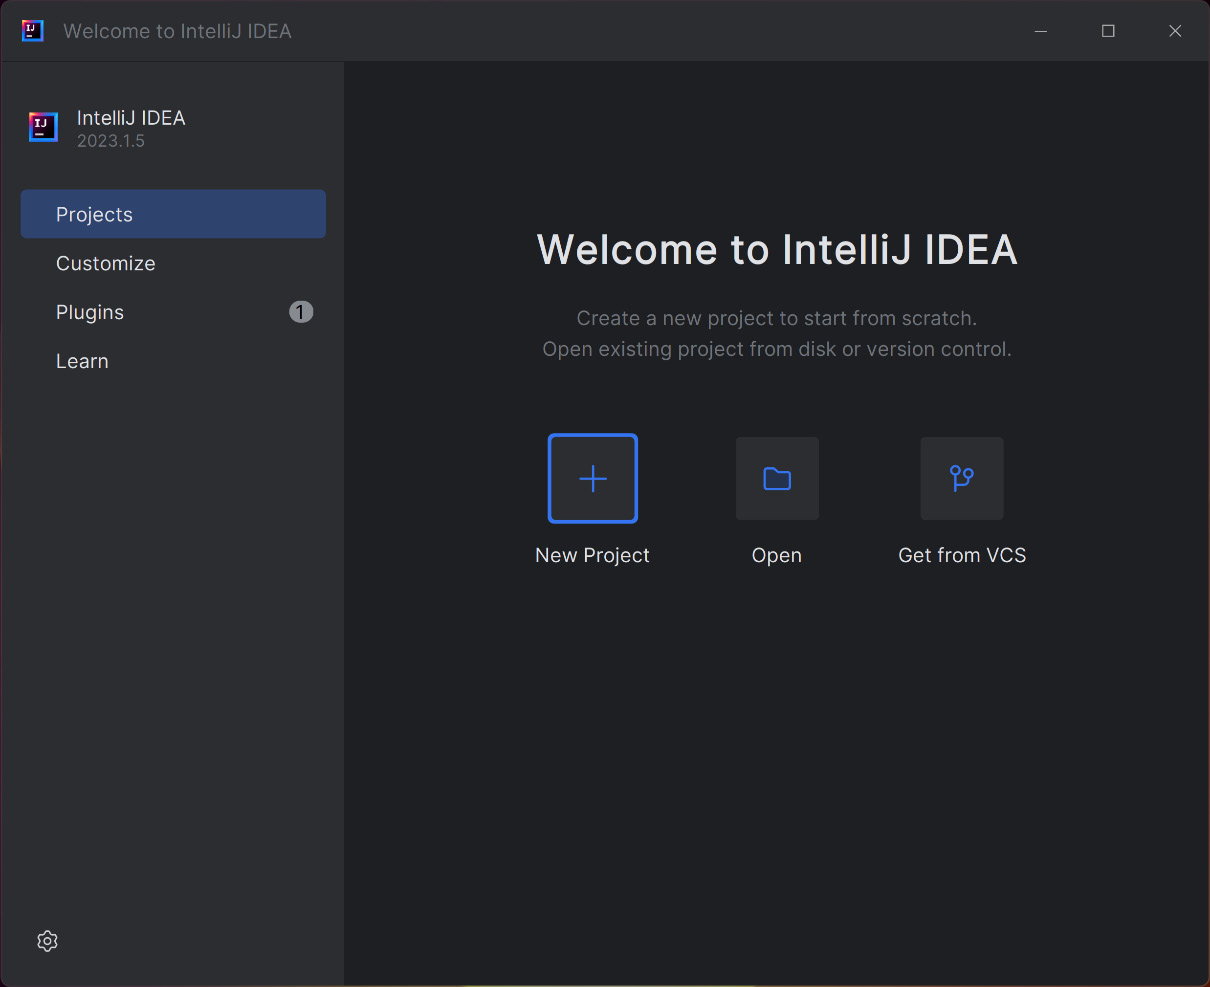Select the Projects tab

click(173, 214)
